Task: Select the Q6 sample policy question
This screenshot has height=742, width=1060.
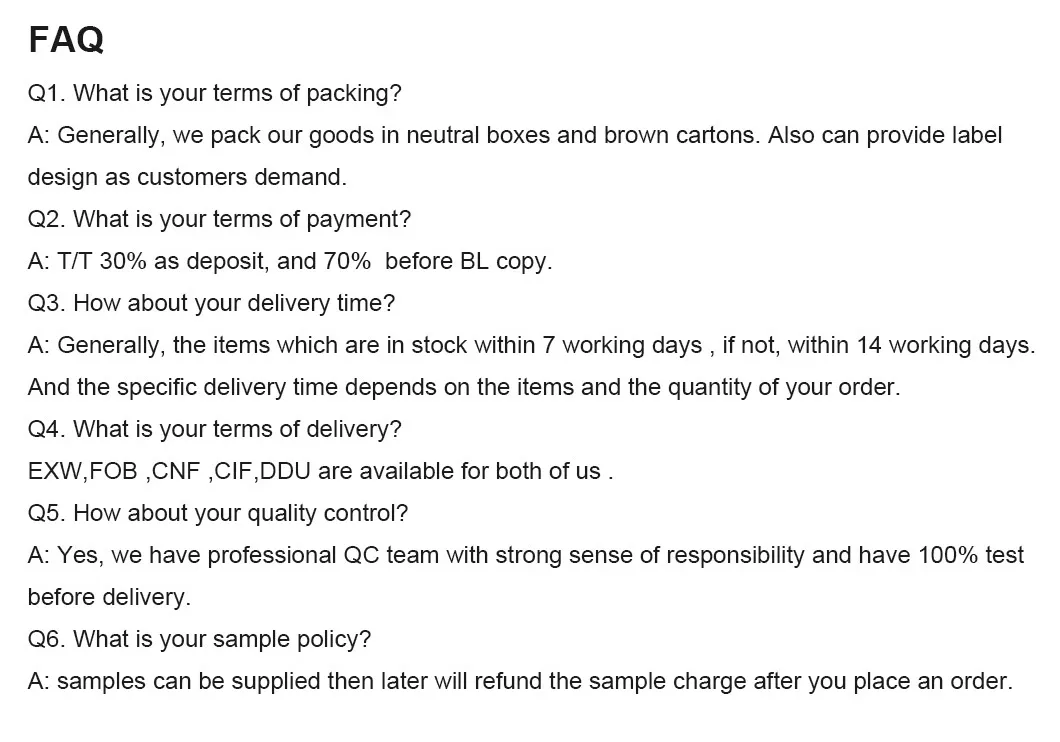Action: (x=199, y=639)
